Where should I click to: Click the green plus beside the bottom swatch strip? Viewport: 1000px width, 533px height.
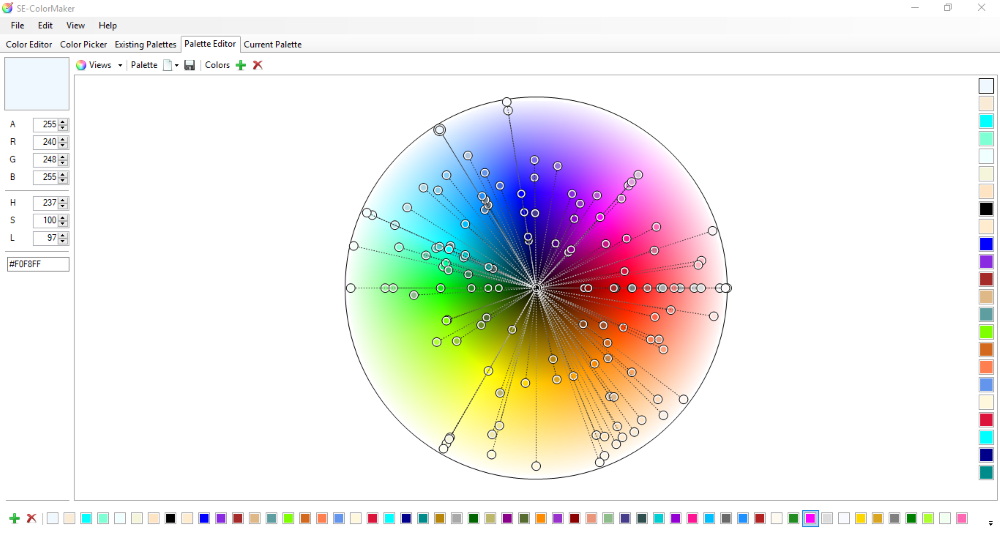click(14, 518)
